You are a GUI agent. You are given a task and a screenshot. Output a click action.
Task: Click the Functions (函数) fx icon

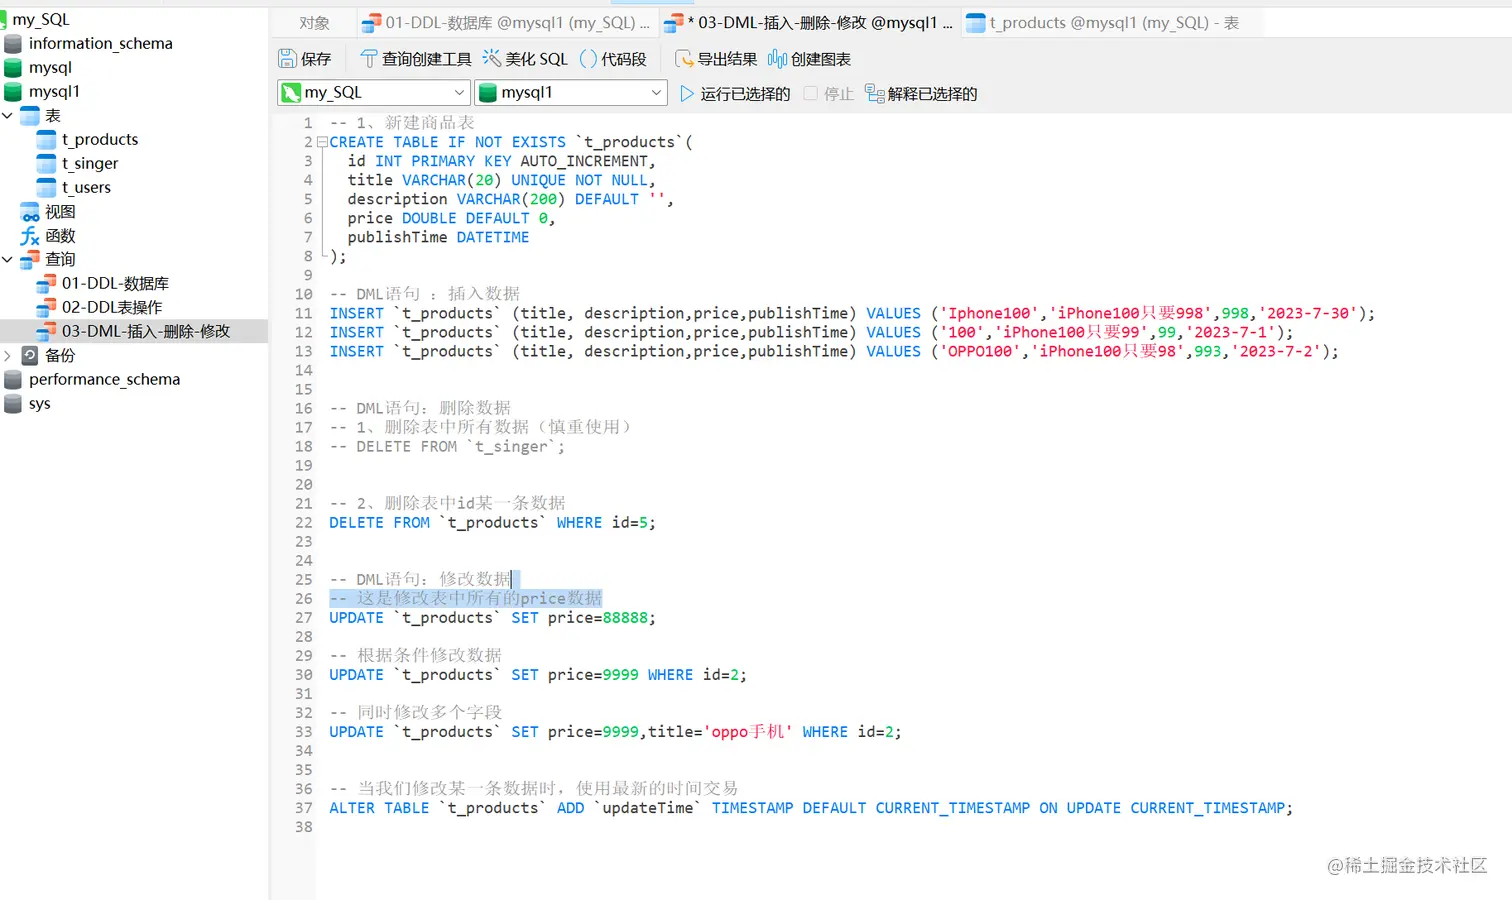pyautogui.click(x=30, y=235)
